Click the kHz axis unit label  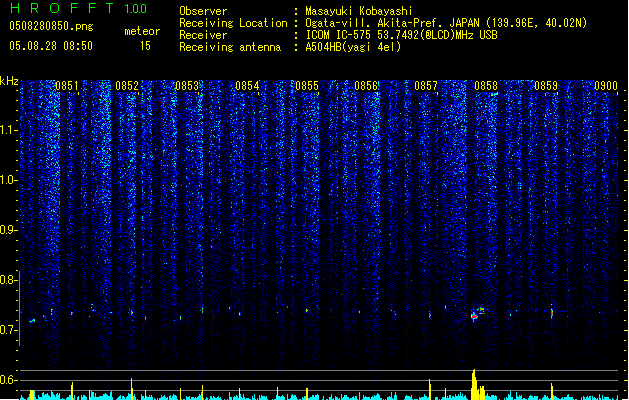click(9, 81)
